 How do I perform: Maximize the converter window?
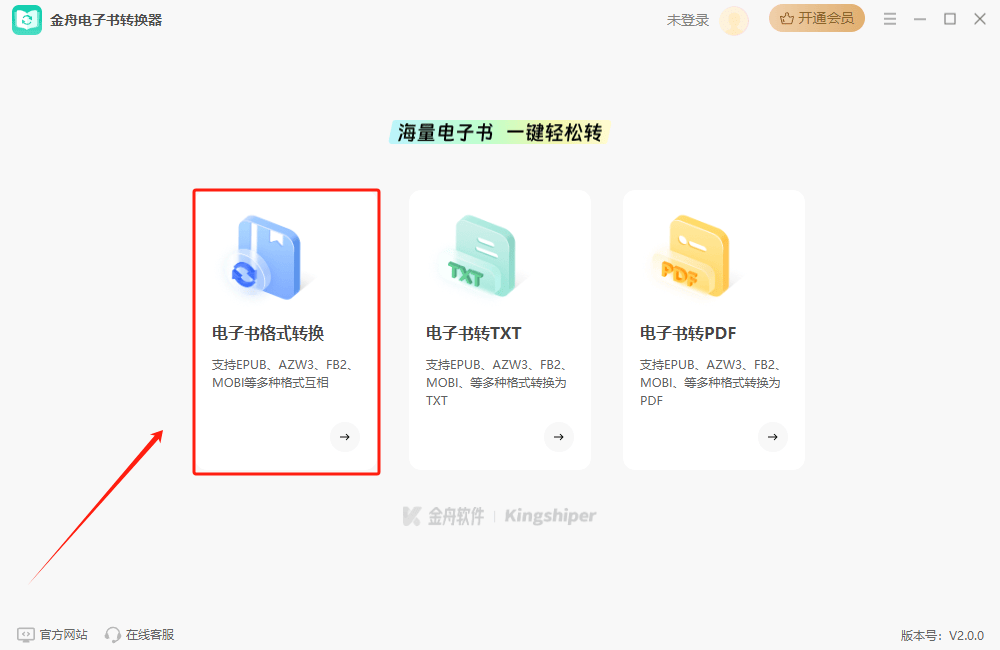950,19
